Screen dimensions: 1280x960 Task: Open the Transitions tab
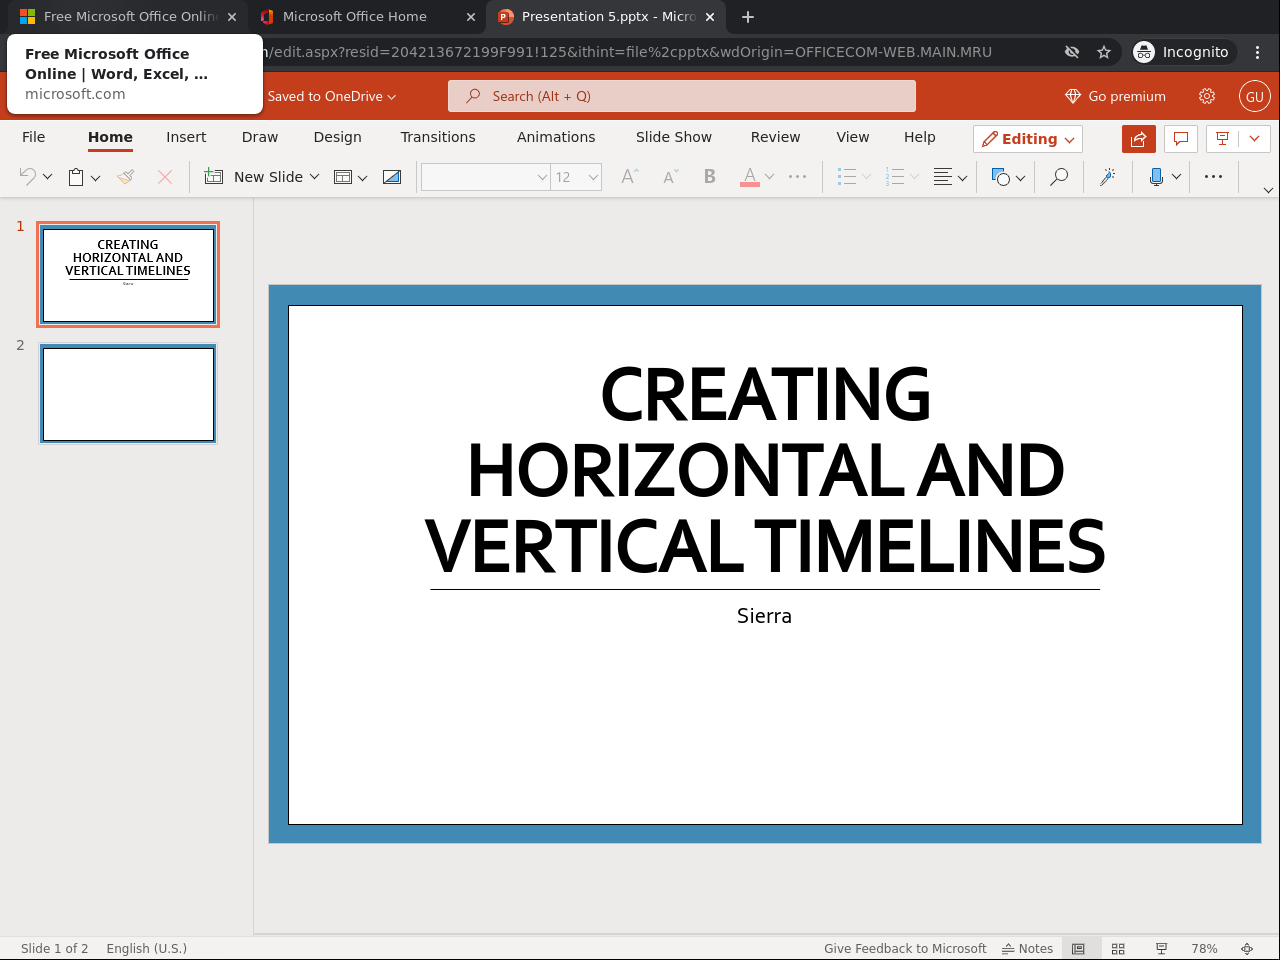[438, 137]
